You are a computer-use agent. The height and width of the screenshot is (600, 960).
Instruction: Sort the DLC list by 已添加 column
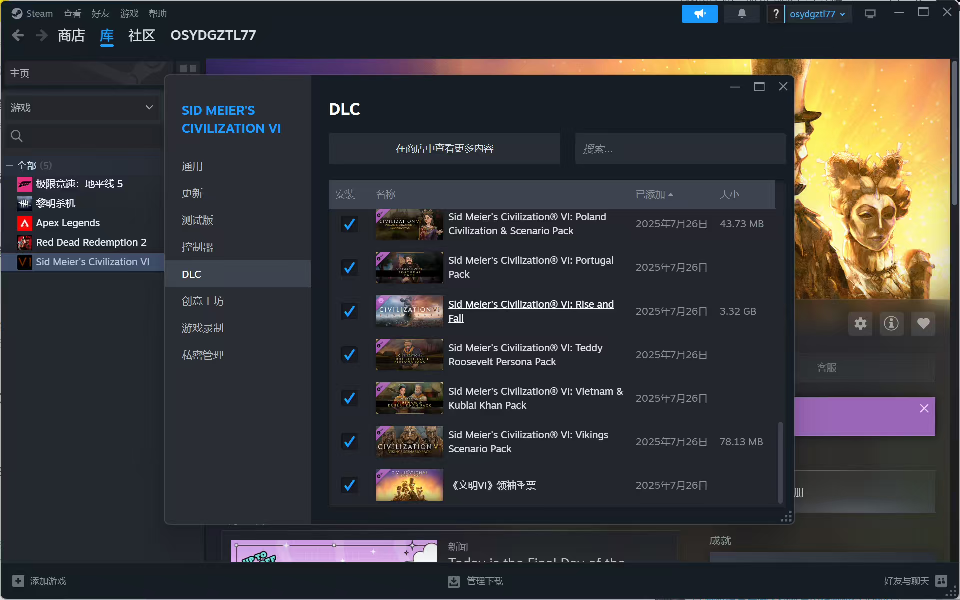click(654, 194)
